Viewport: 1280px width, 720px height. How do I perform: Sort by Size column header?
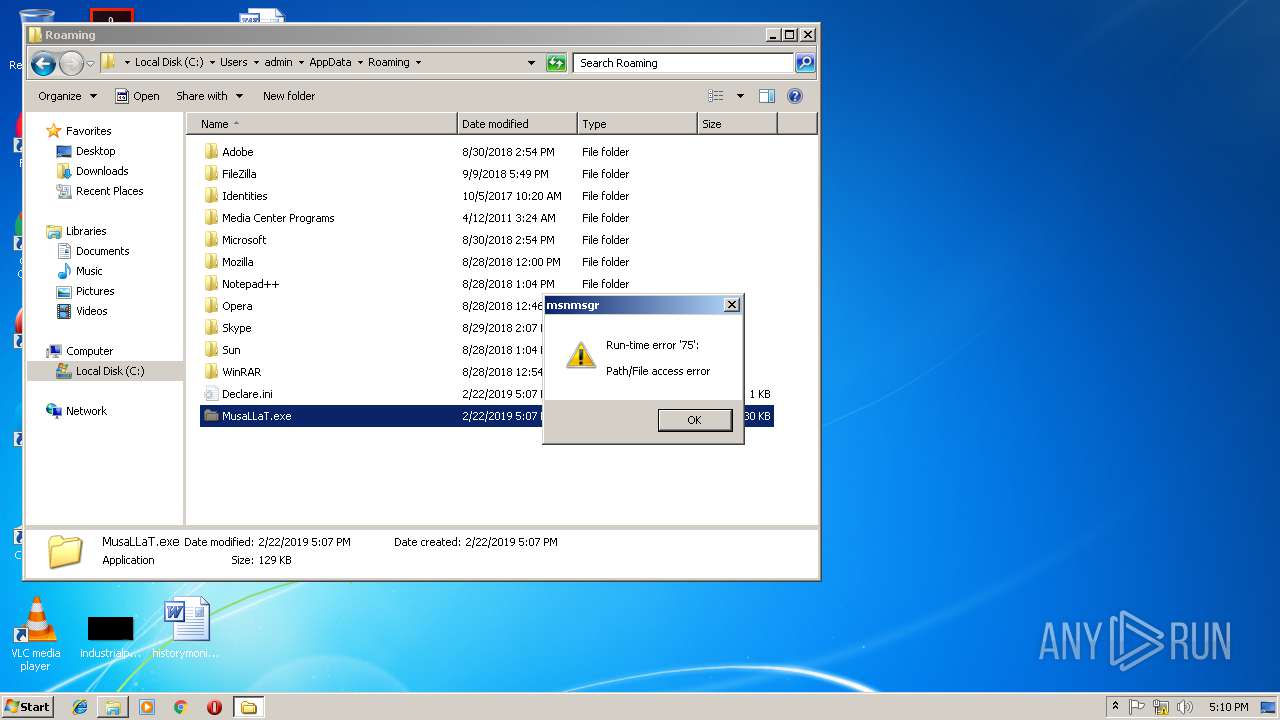click(737, 124)
